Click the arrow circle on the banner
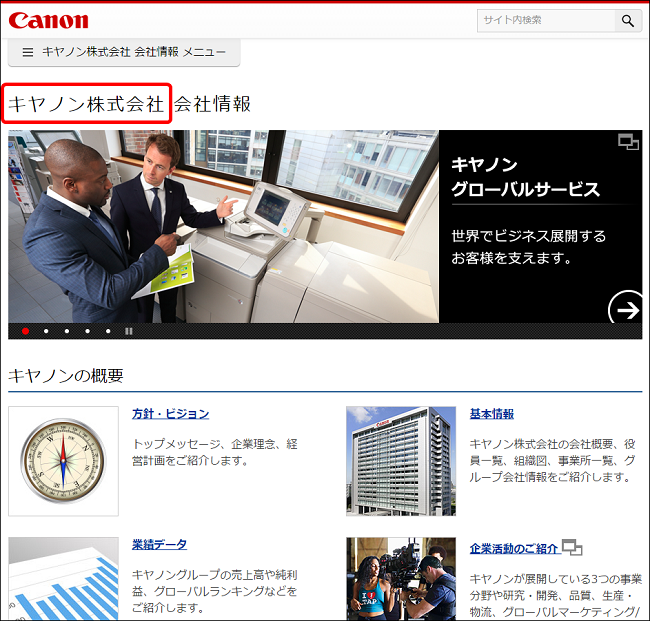650x621 pixels. 626,309
